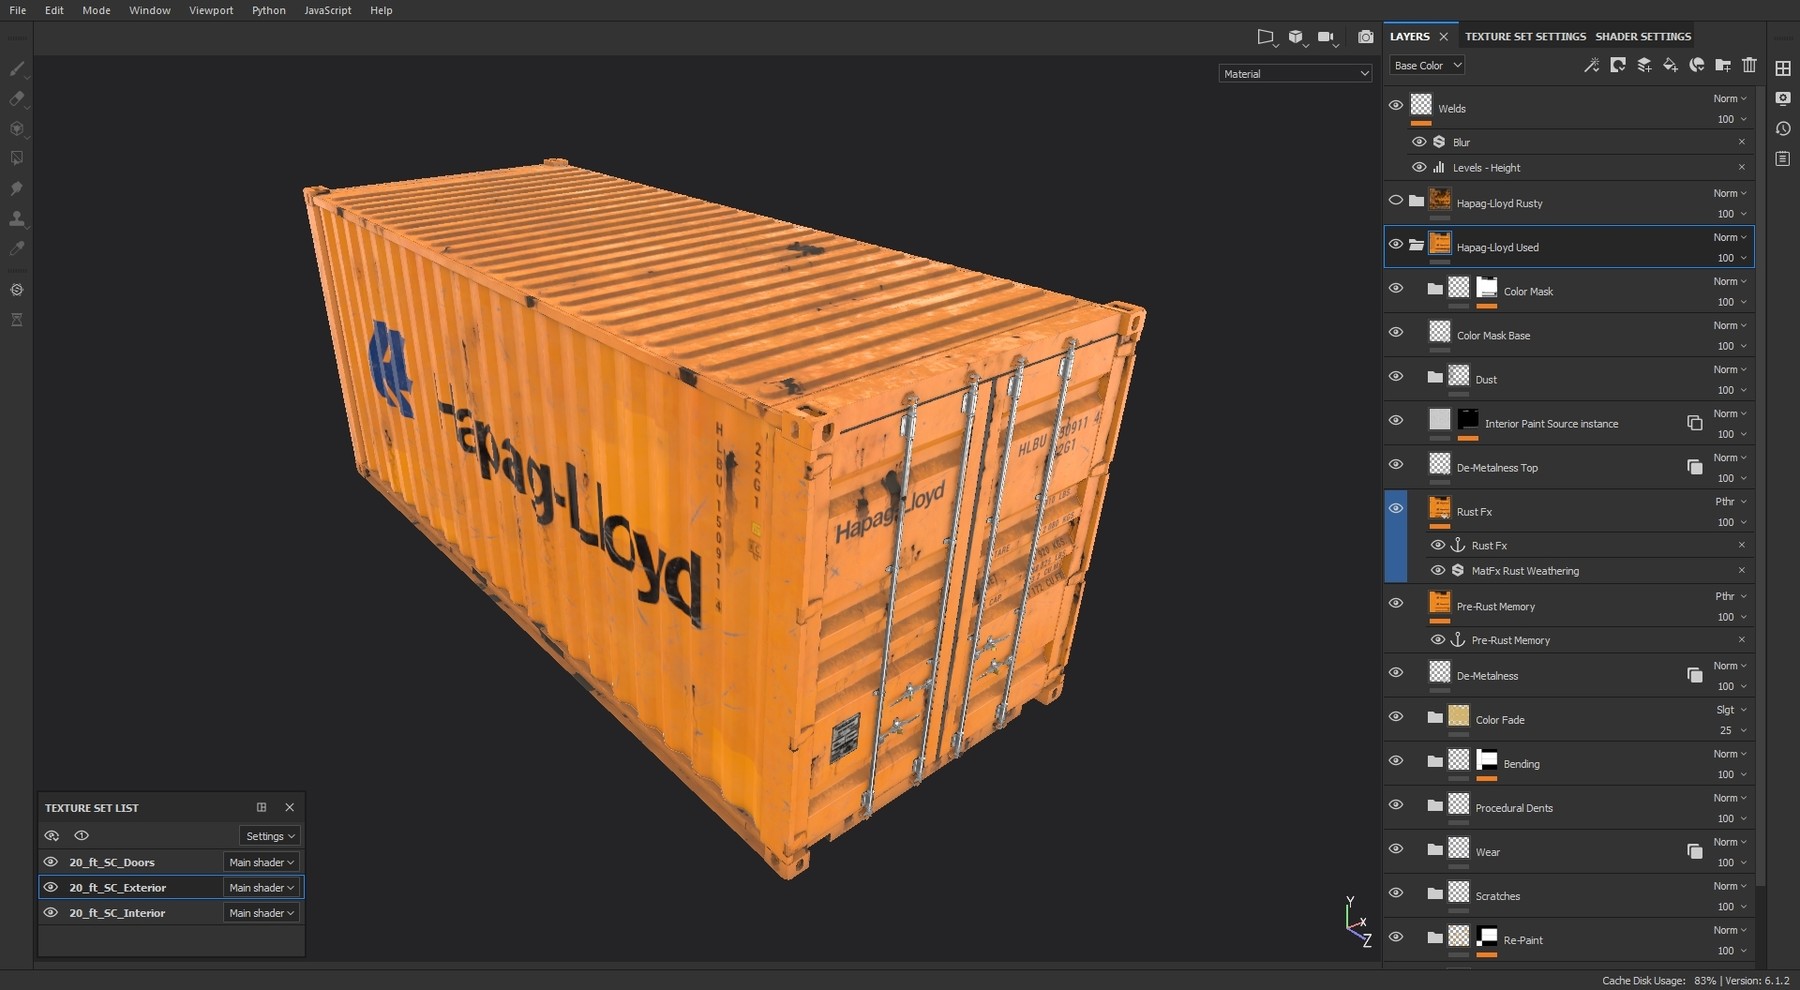Screen dimensions: 1800x990
Task: Select the mask thumbnail on Bending folder
Action: tap(1487, 760)
